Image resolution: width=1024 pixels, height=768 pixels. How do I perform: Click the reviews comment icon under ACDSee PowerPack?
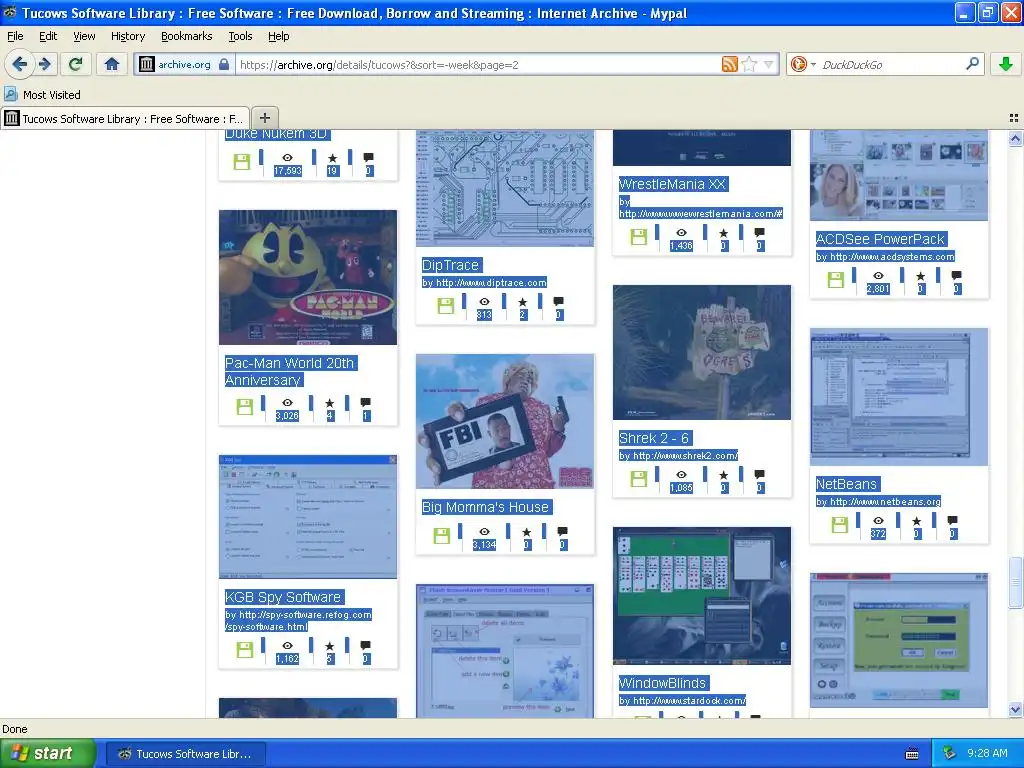(957, 275)
